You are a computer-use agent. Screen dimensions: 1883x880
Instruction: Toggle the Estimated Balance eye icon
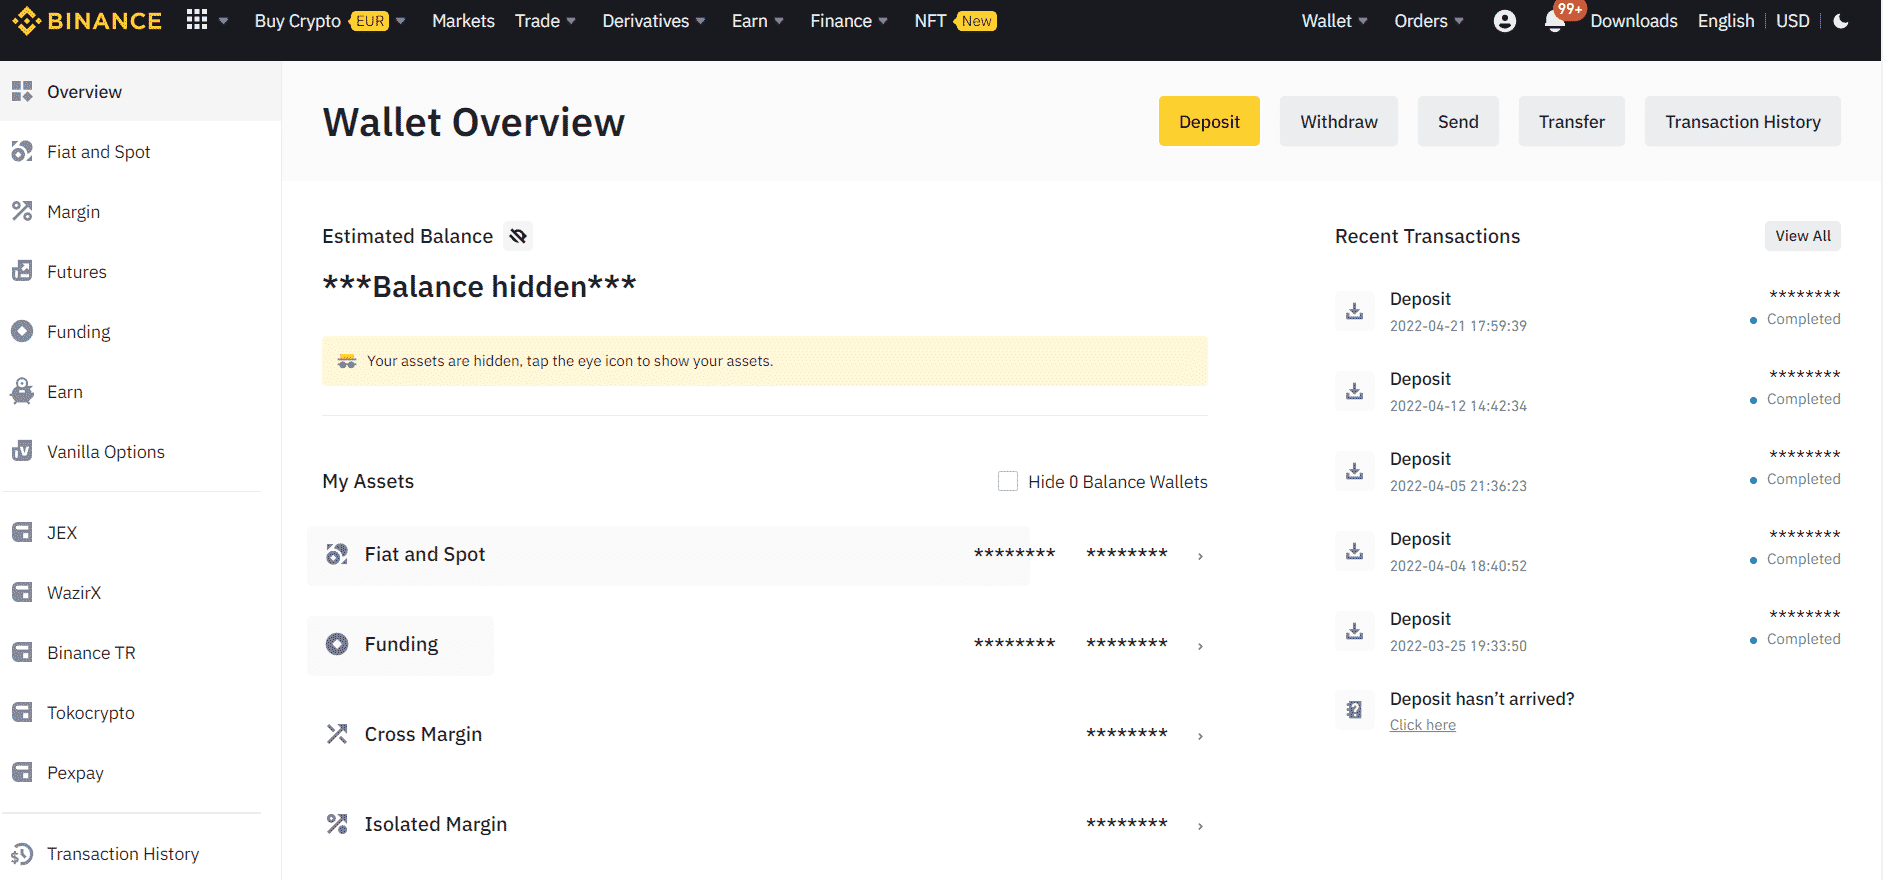(x=518, y=236)
